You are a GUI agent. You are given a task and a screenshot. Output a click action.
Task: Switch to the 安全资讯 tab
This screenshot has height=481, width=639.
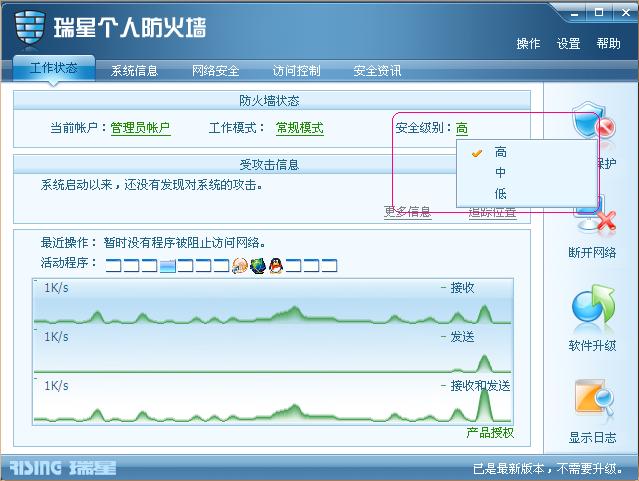point(377,71)
